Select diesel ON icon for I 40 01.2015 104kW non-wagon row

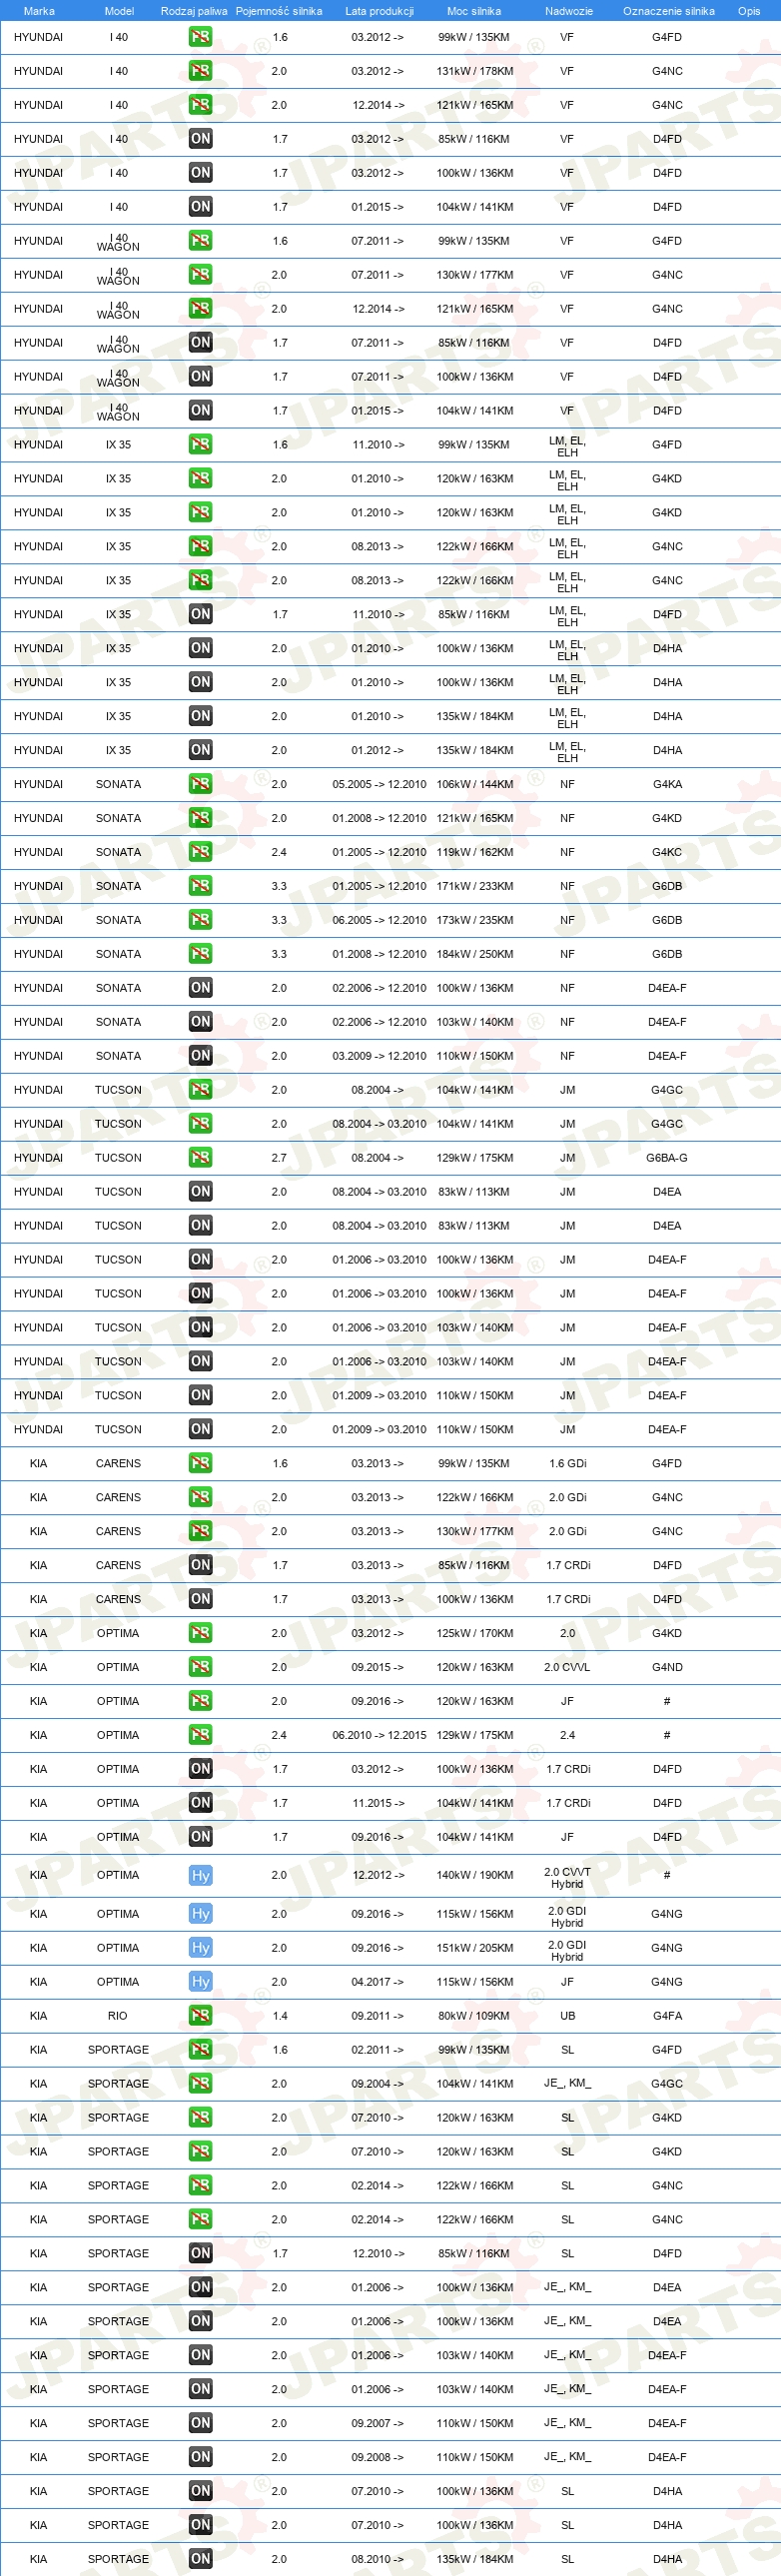click(x=200, y=207)
